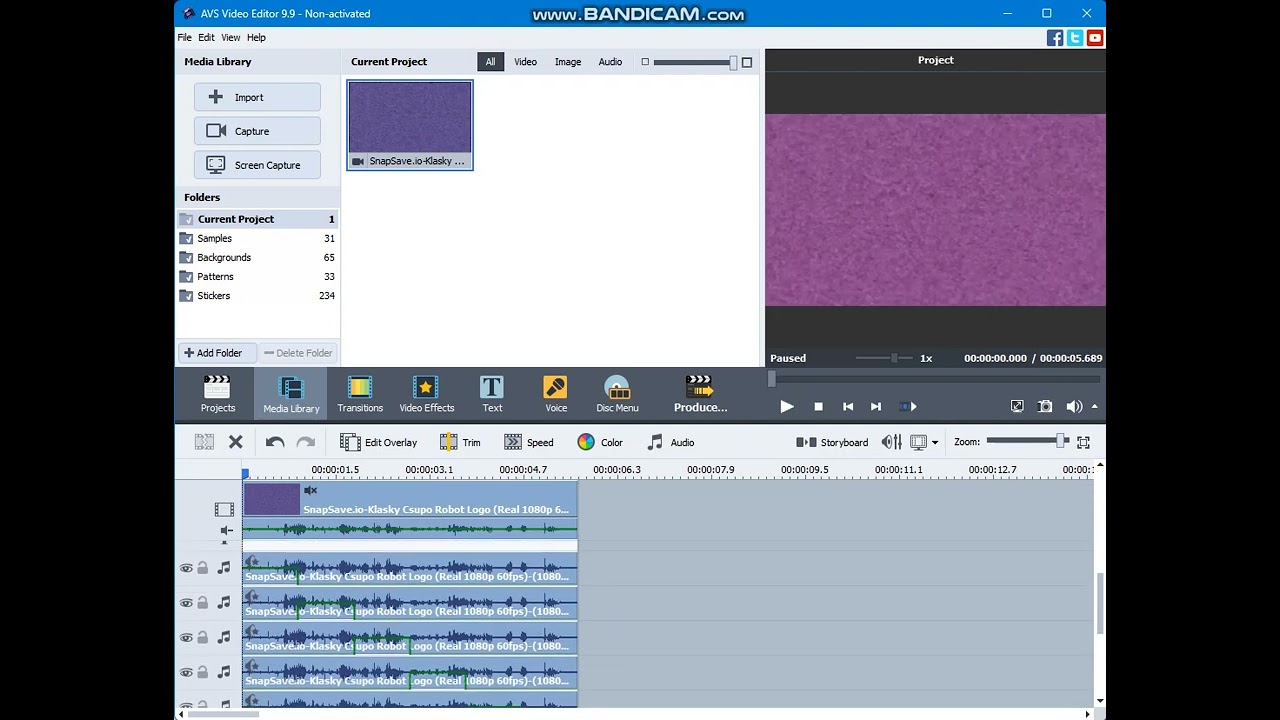Click the Import button

pos(257,97)
